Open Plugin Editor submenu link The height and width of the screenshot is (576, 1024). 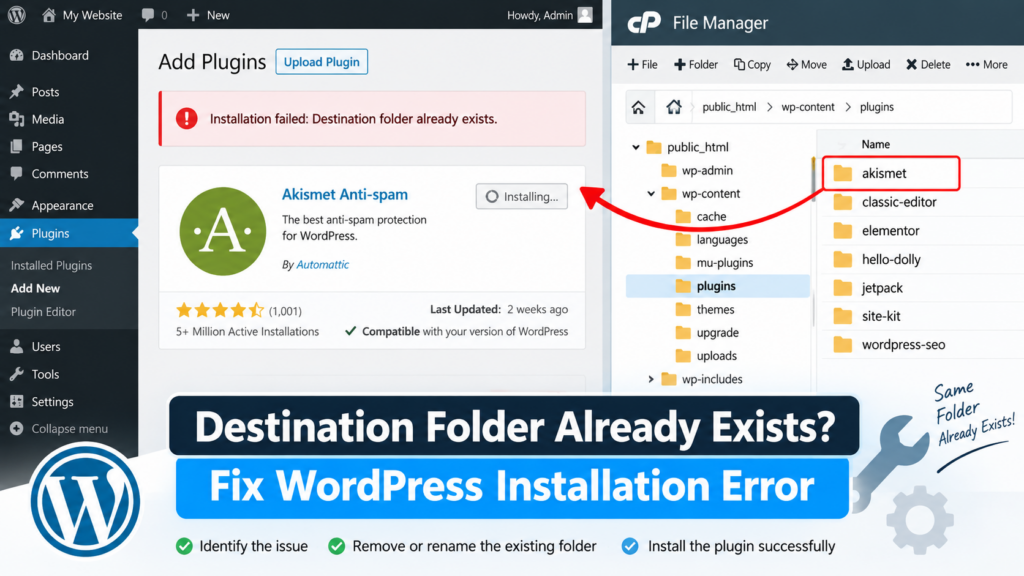pyautogui.click(x=43, y=312)
